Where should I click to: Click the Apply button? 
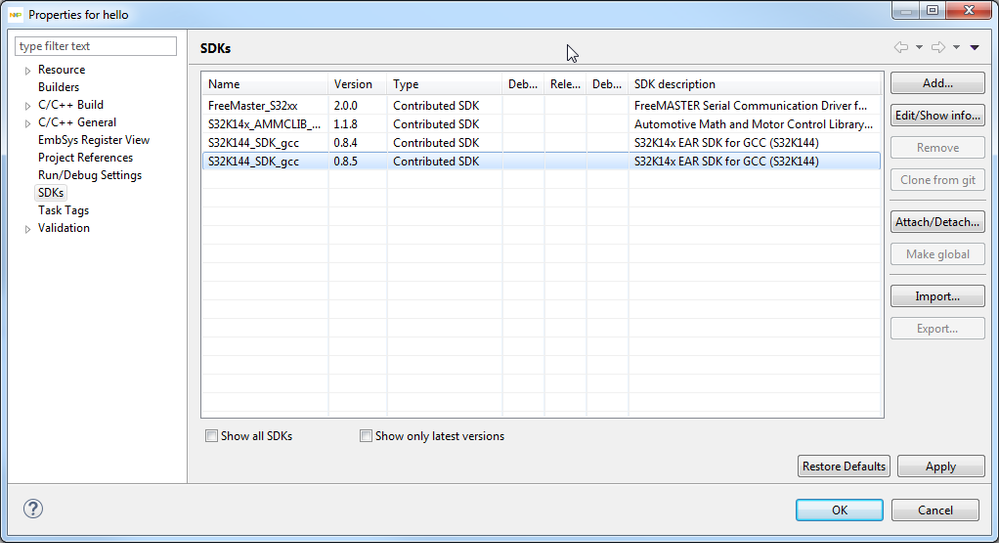click(x=940, y=467)
